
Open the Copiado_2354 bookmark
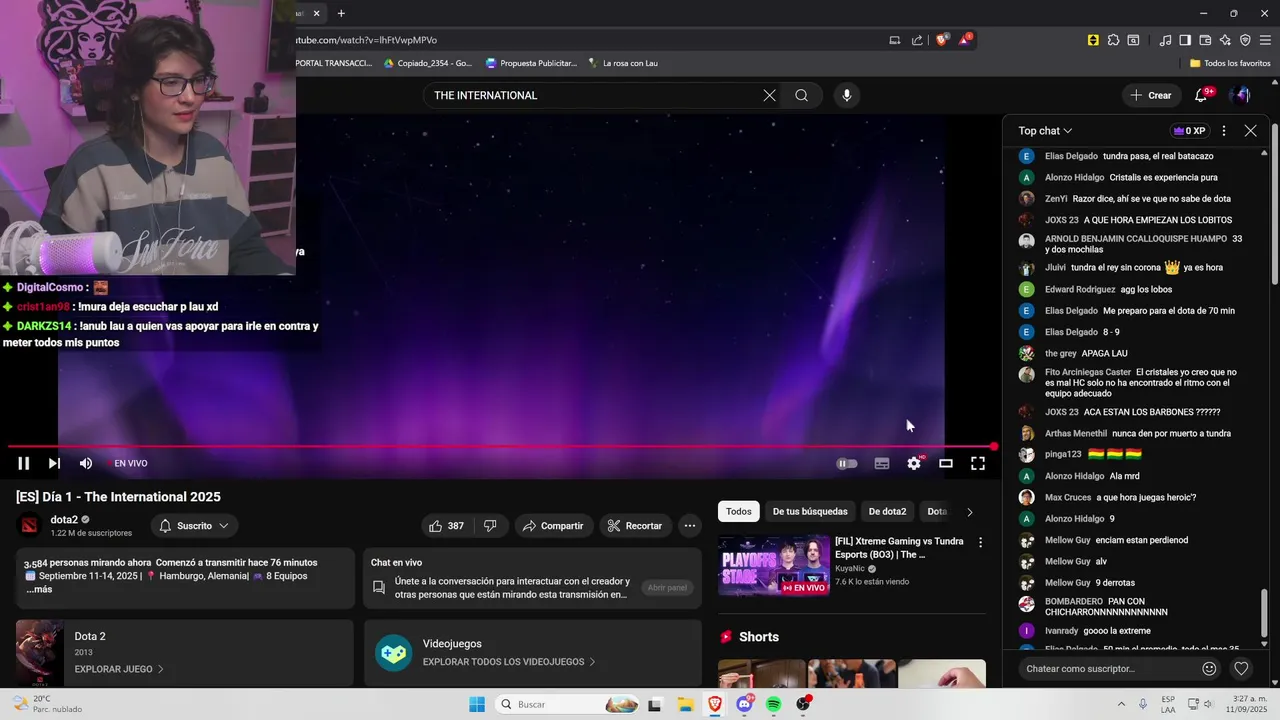click(427, 63)
